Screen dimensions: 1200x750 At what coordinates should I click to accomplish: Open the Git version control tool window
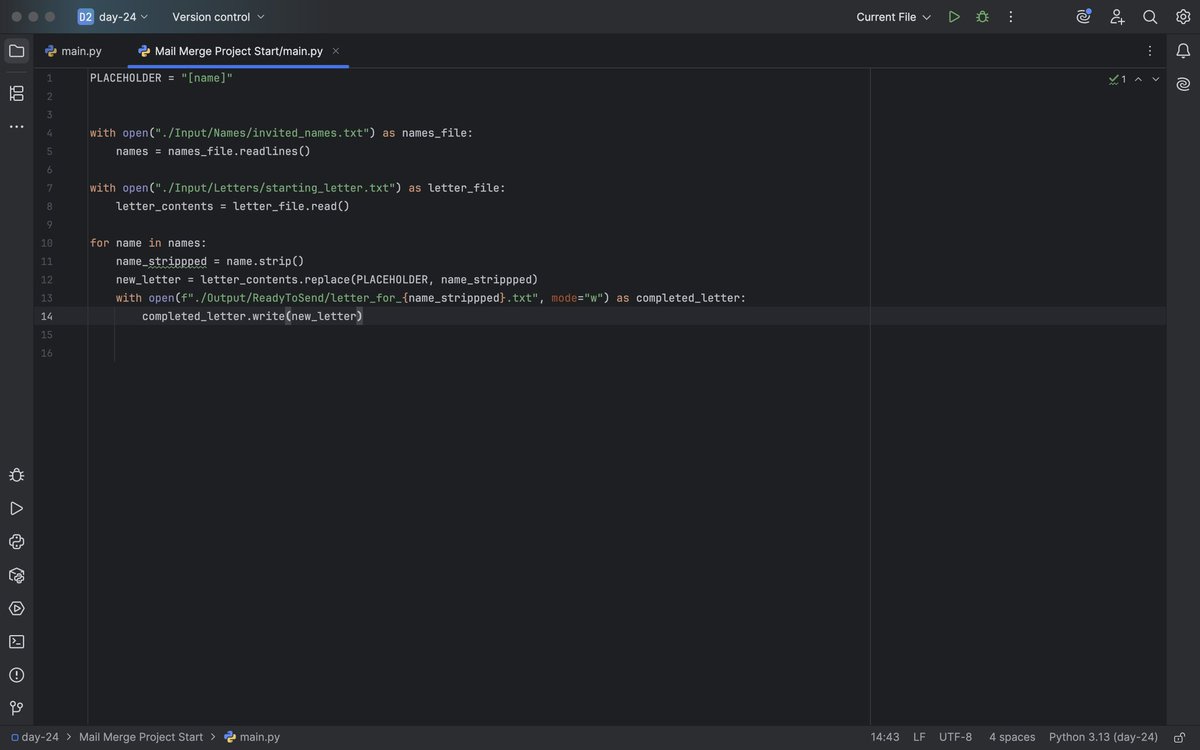pyautogui.click(x=16, y=708)
